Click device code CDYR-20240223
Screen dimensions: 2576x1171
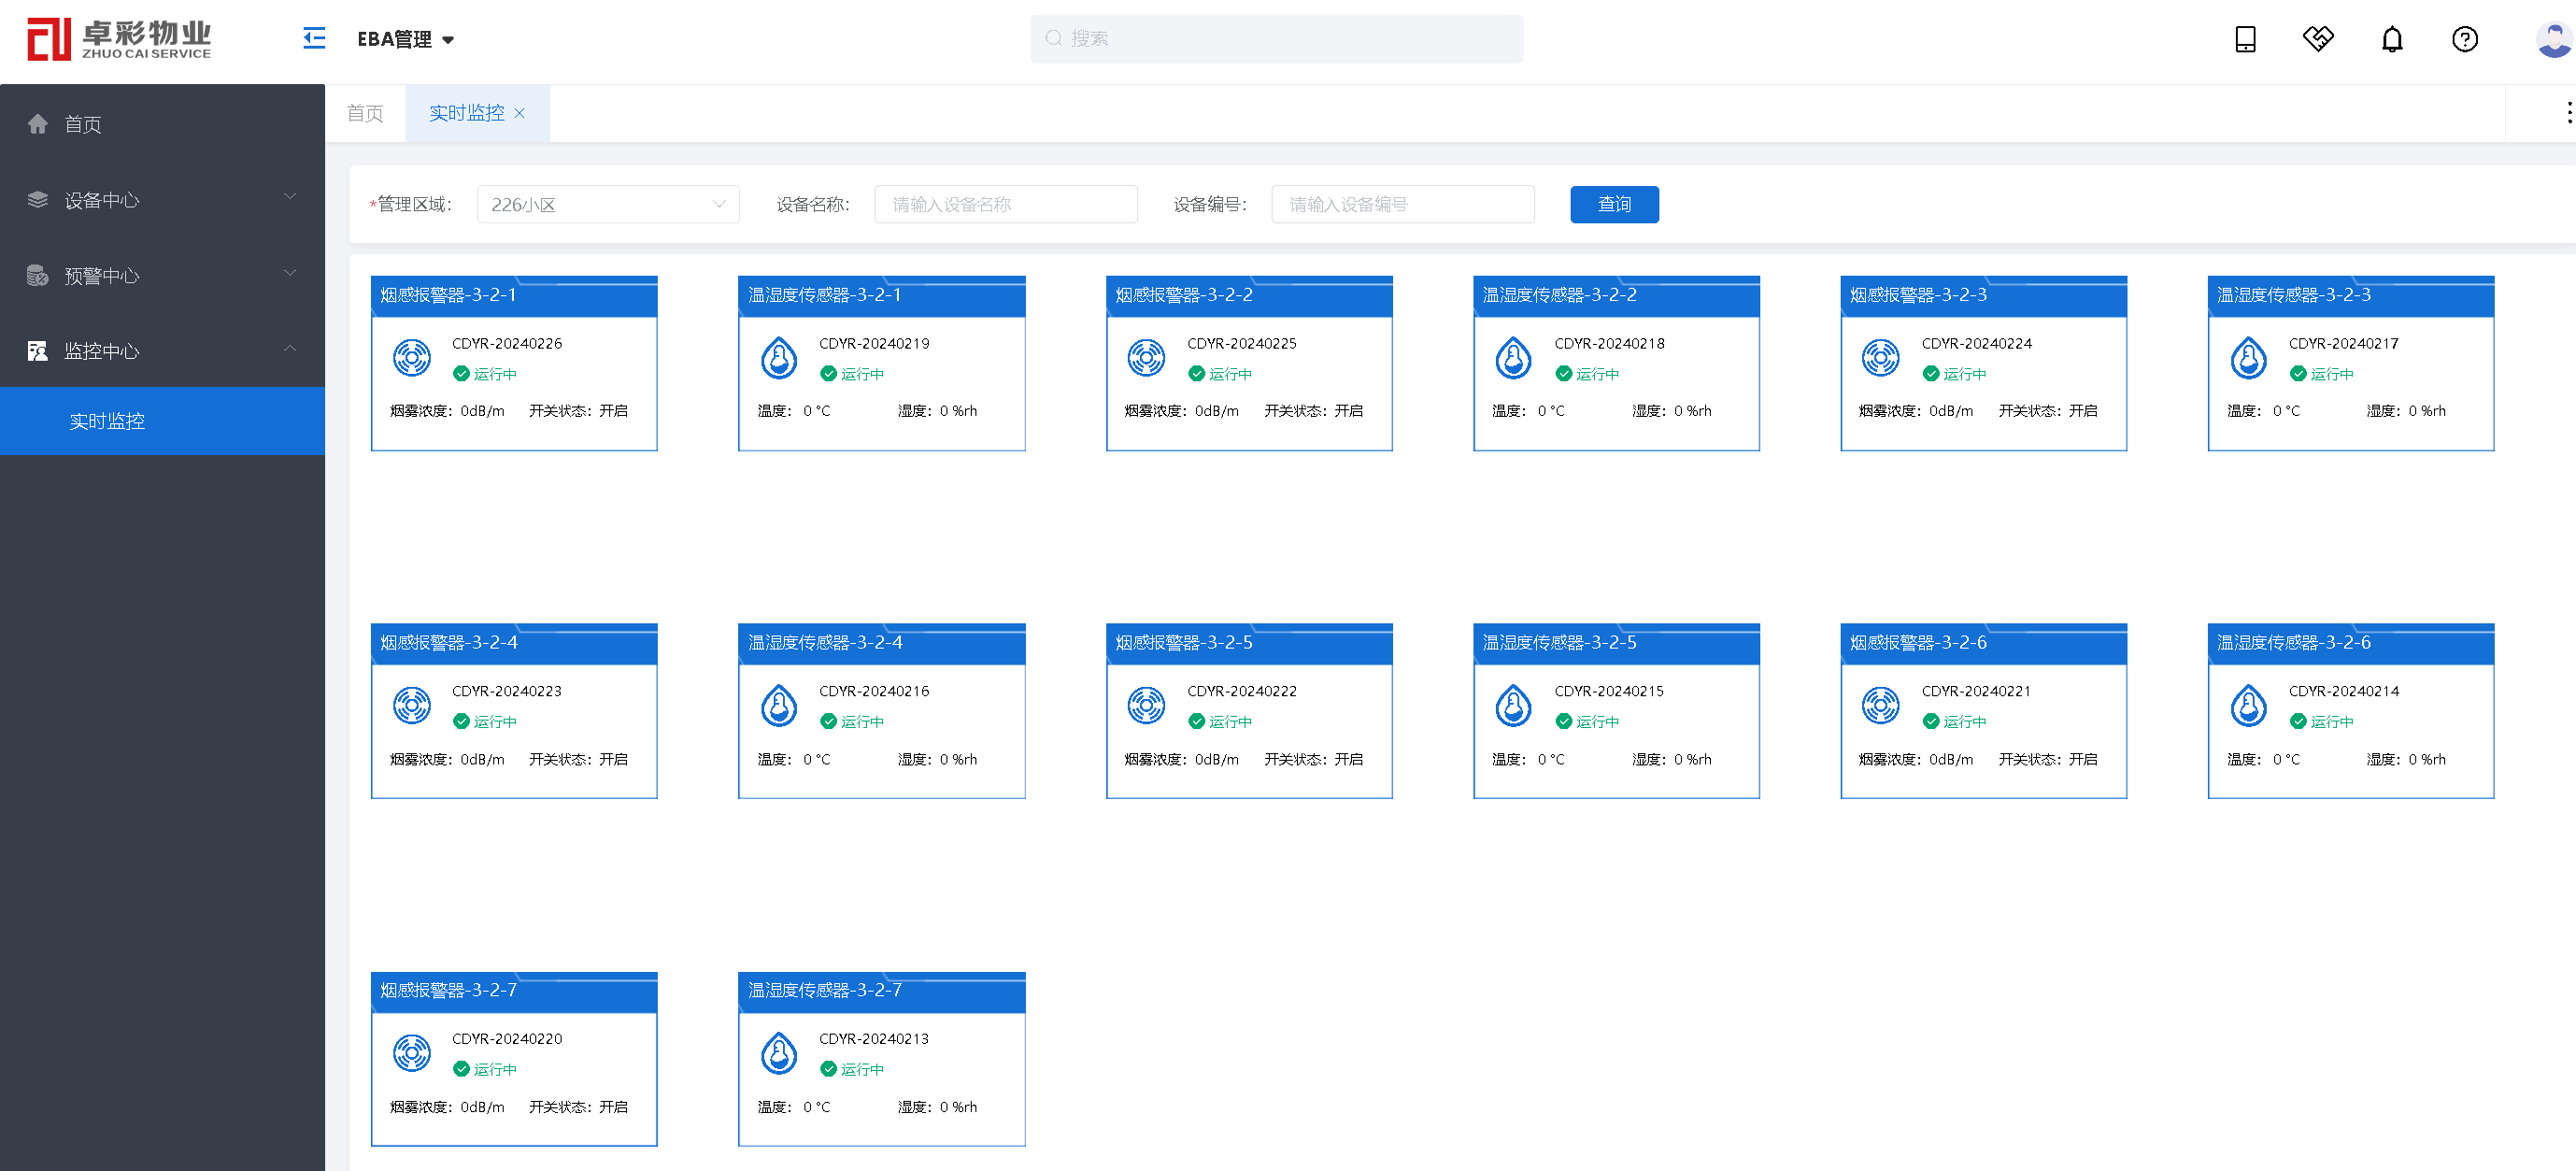507,691
